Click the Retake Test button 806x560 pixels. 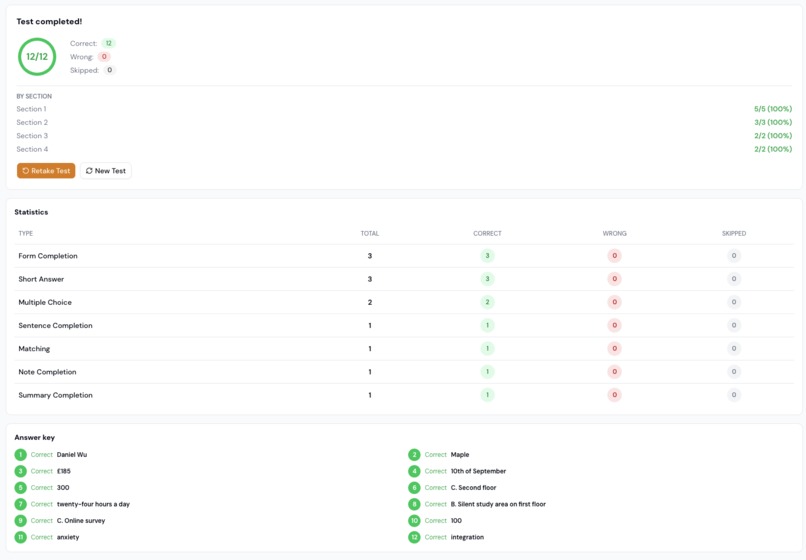46,171
